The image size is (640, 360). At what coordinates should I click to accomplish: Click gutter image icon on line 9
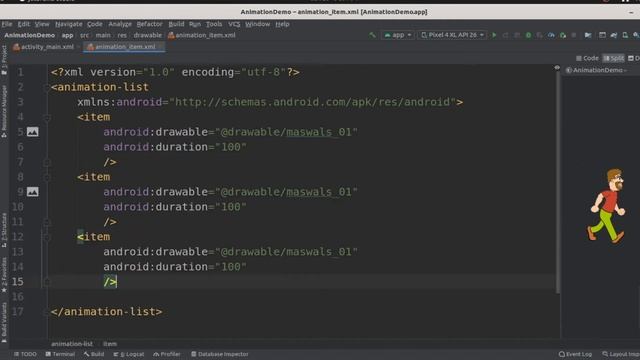point(33,192)
